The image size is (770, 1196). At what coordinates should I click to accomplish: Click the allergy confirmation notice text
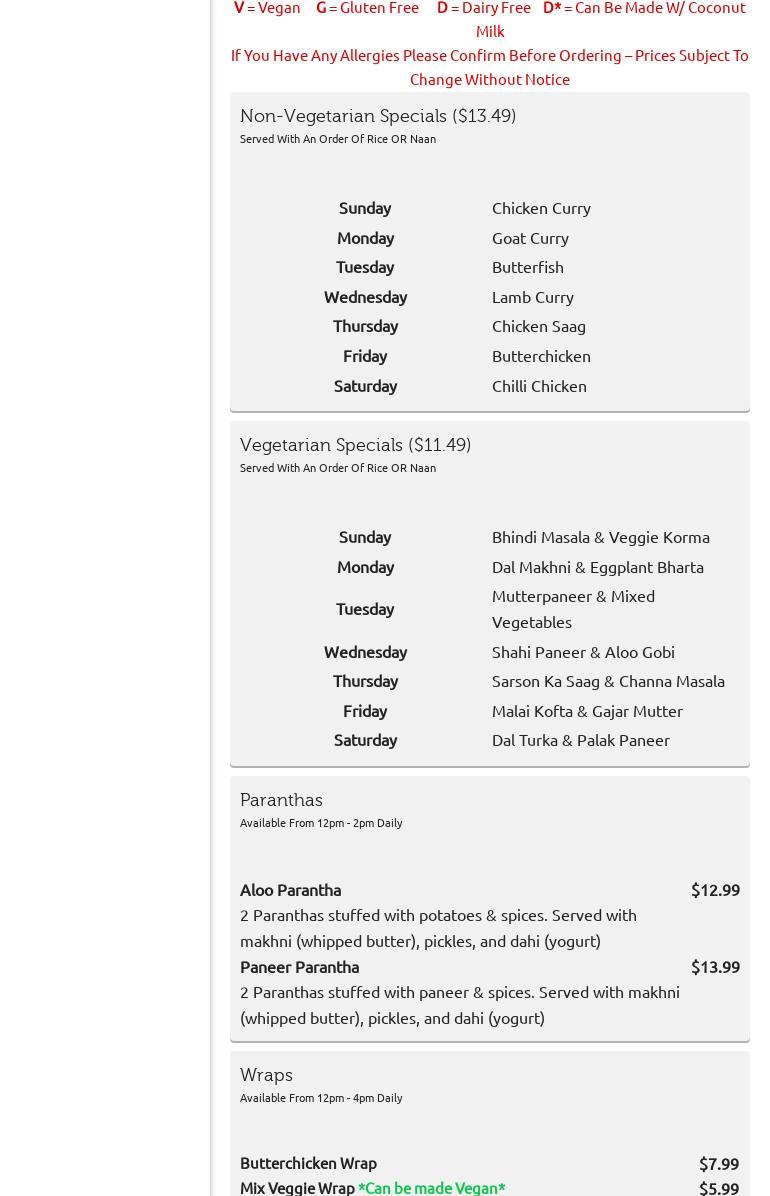point(489,67)
